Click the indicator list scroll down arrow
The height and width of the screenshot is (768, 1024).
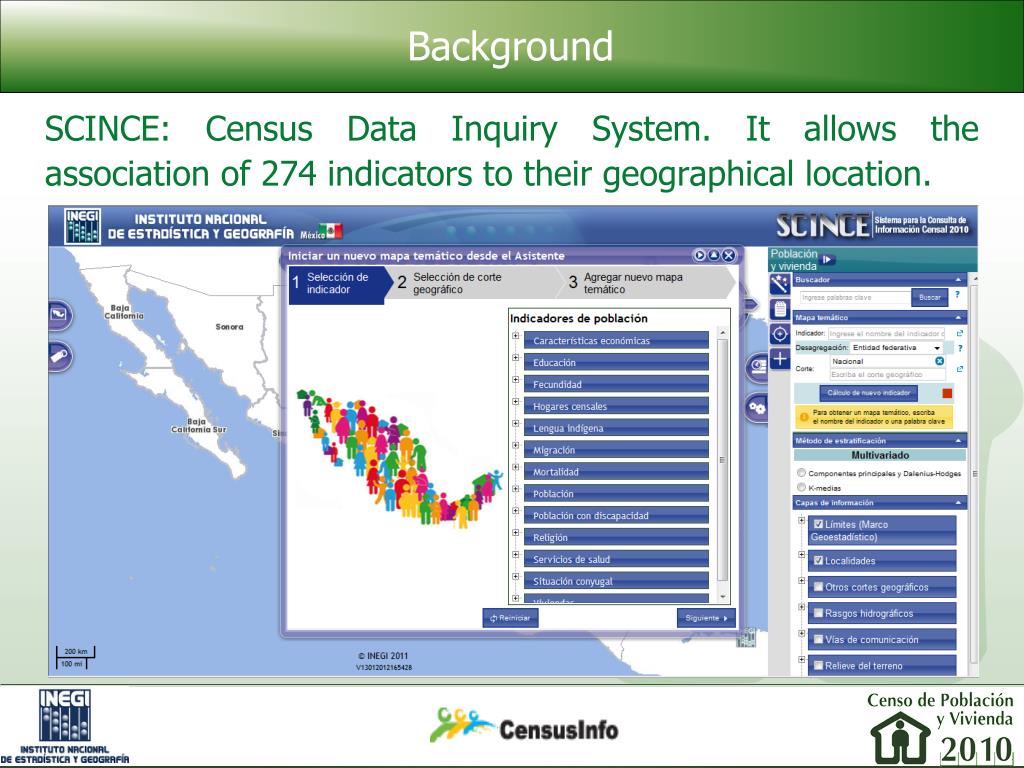point(722,597)
